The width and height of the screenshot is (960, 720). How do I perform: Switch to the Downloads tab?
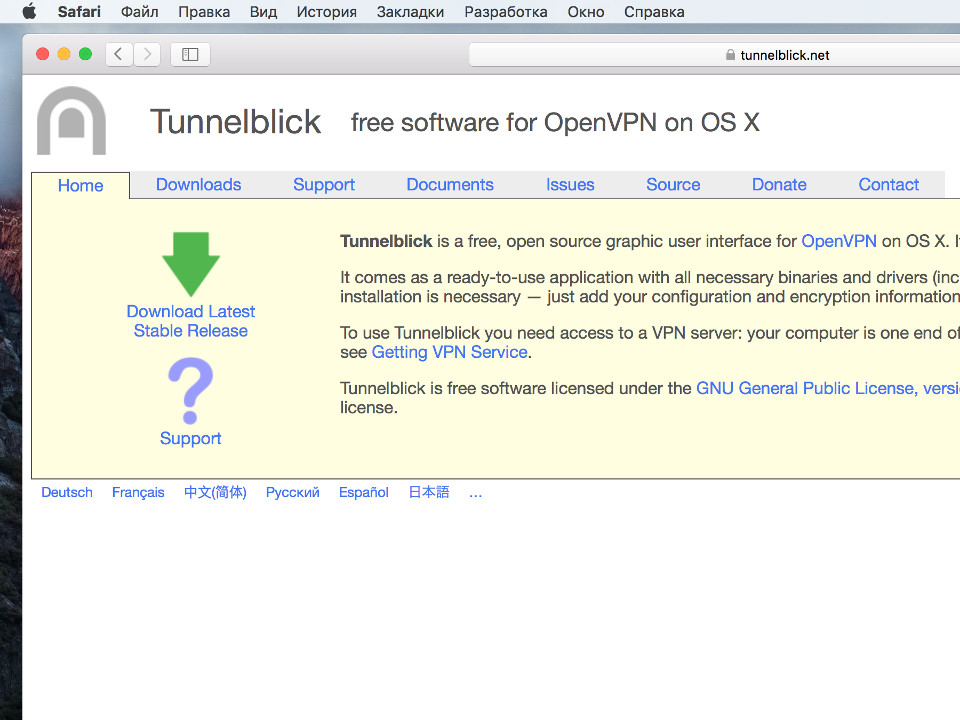click(198, 184)
